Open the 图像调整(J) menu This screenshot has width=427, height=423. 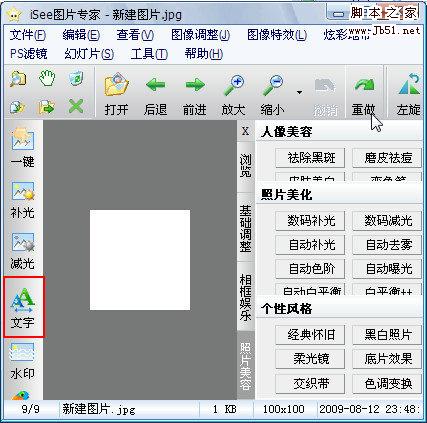(x=200, y=35)
